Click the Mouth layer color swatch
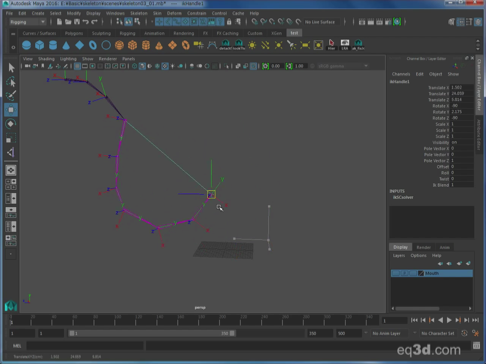The width and height of the screenshot is (486, 364). click(421, 273)
